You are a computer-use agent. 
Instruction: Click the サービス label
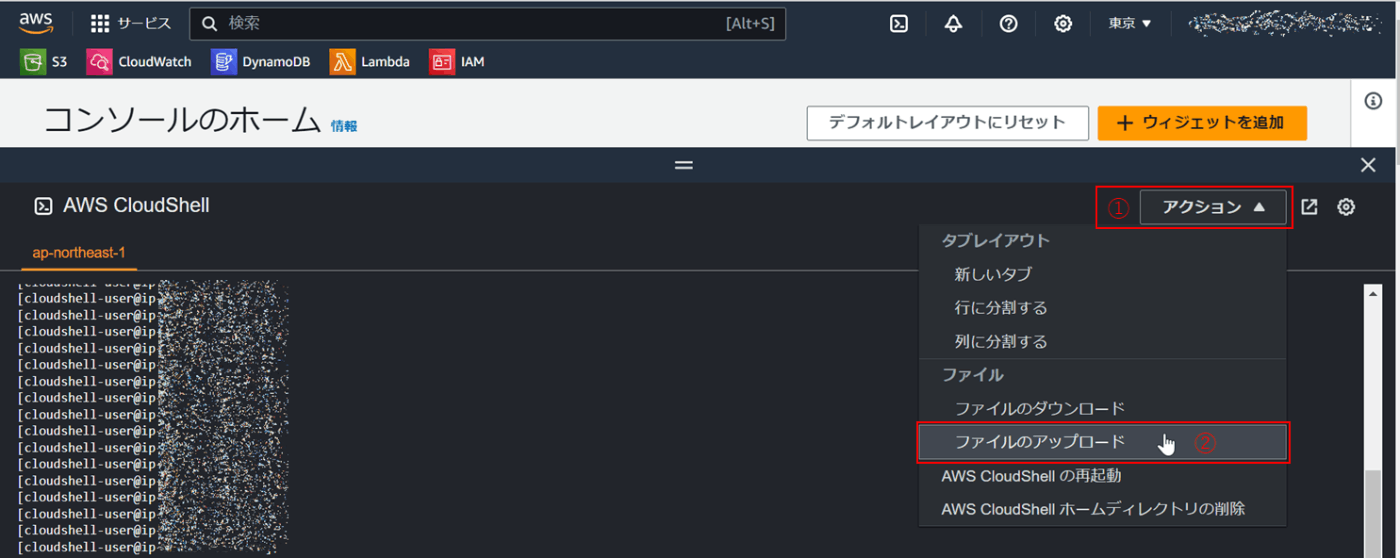(x=144, y=23)
